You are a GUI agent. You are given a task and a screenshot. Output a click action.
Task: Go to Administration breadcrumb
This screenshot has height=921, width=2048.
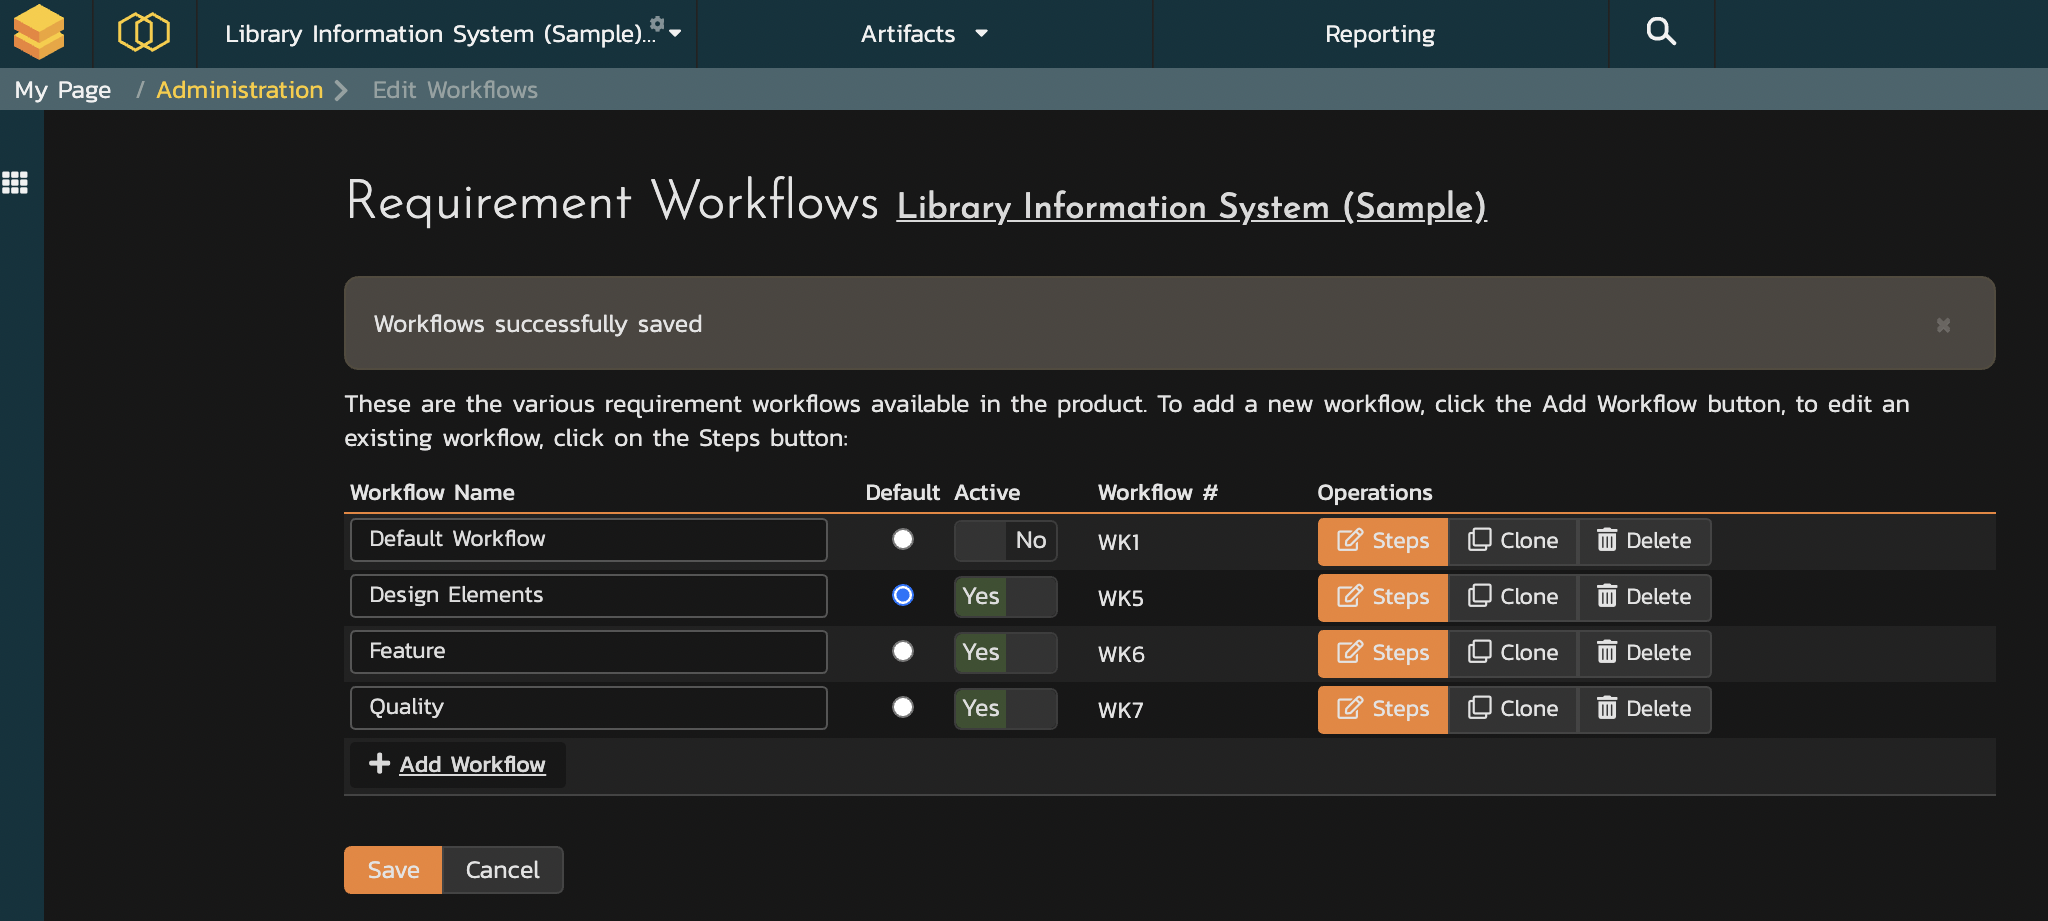click(x=240, y=90)
